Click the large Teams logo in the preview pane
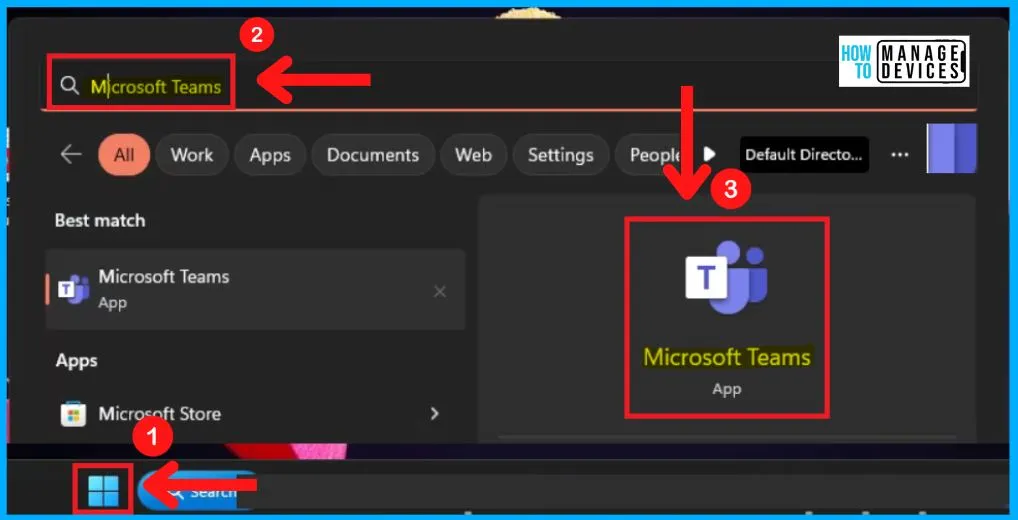Image resolution: width=1018 pixels, height=520 pixels. tap(726, 278)
